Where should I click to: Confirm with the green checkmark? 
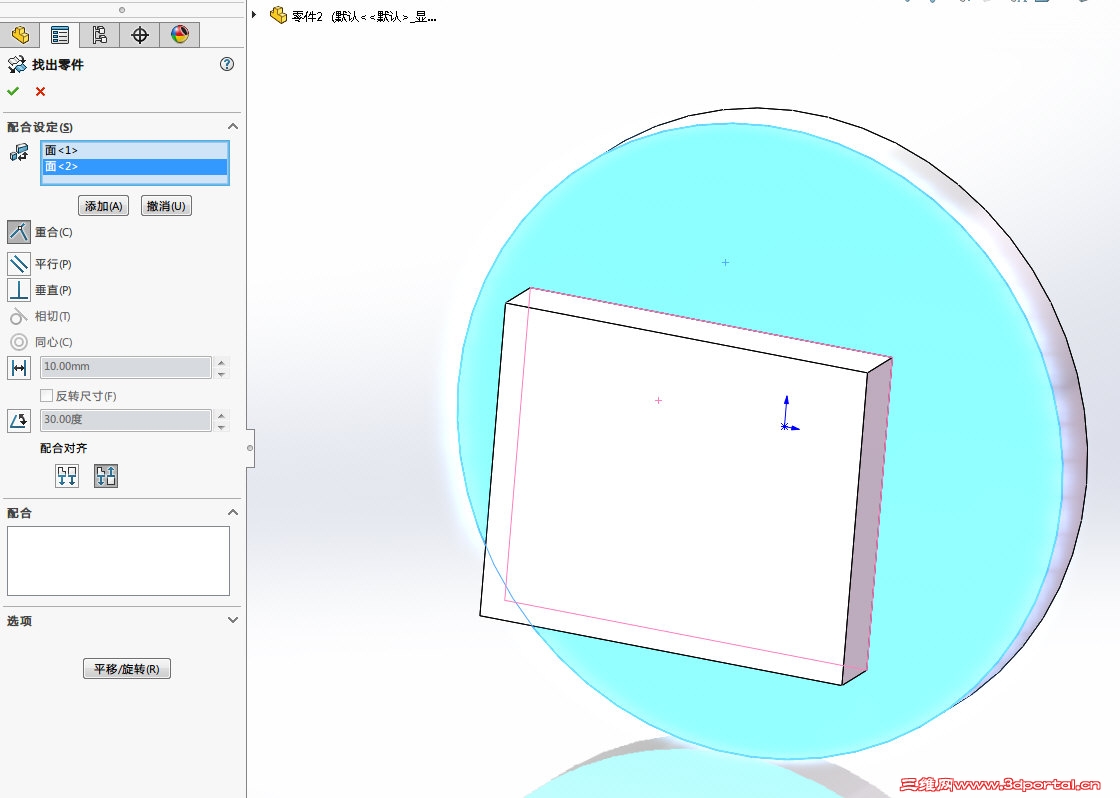tap(13, 91)
